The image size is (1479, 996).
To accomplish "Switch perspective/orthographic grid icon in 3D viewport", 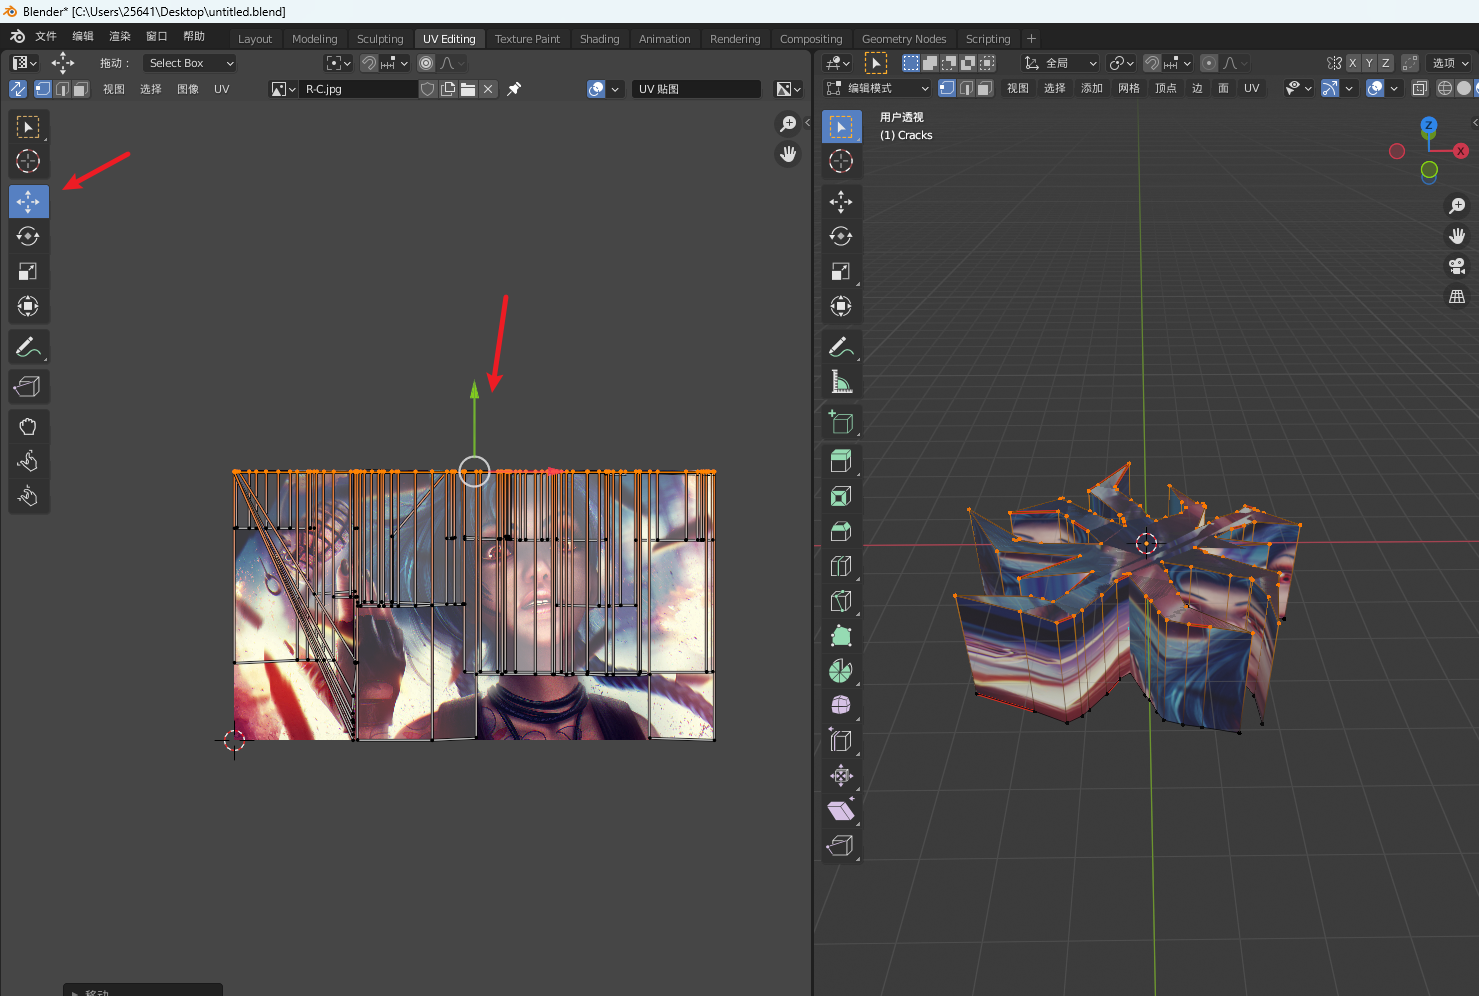I will click(x=1457, y=297).
